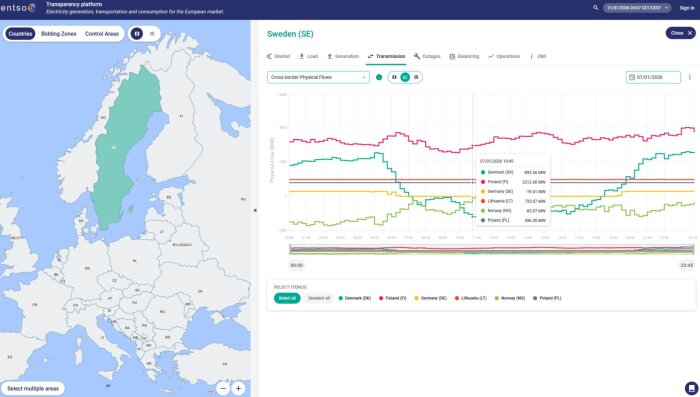Switch to the list view icon beside map toggle
The image size is (700, 397).
coord(152,34)
